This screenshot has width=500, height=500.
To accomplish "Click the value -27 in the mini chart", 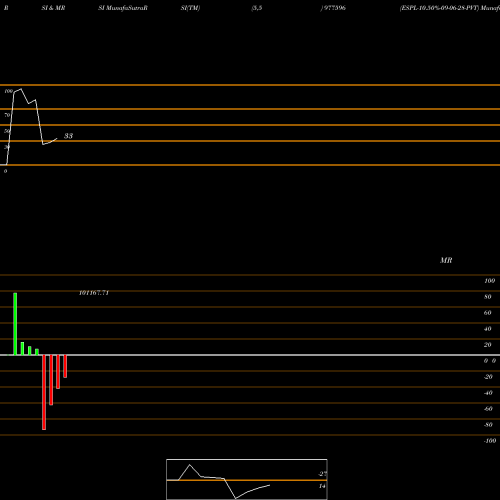I will (x=323, y=474).
